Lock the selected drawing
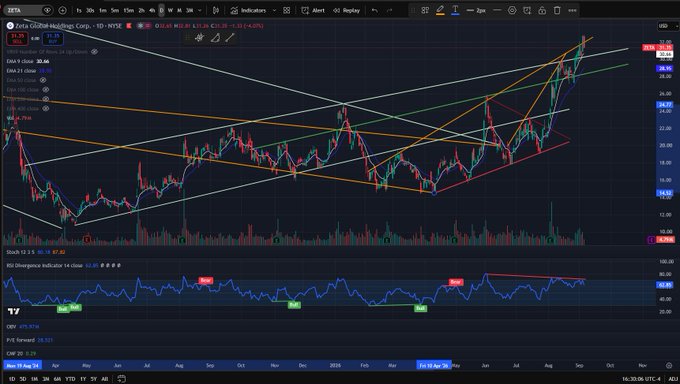Viewport: 680px width, 384px height. (542, 10)
